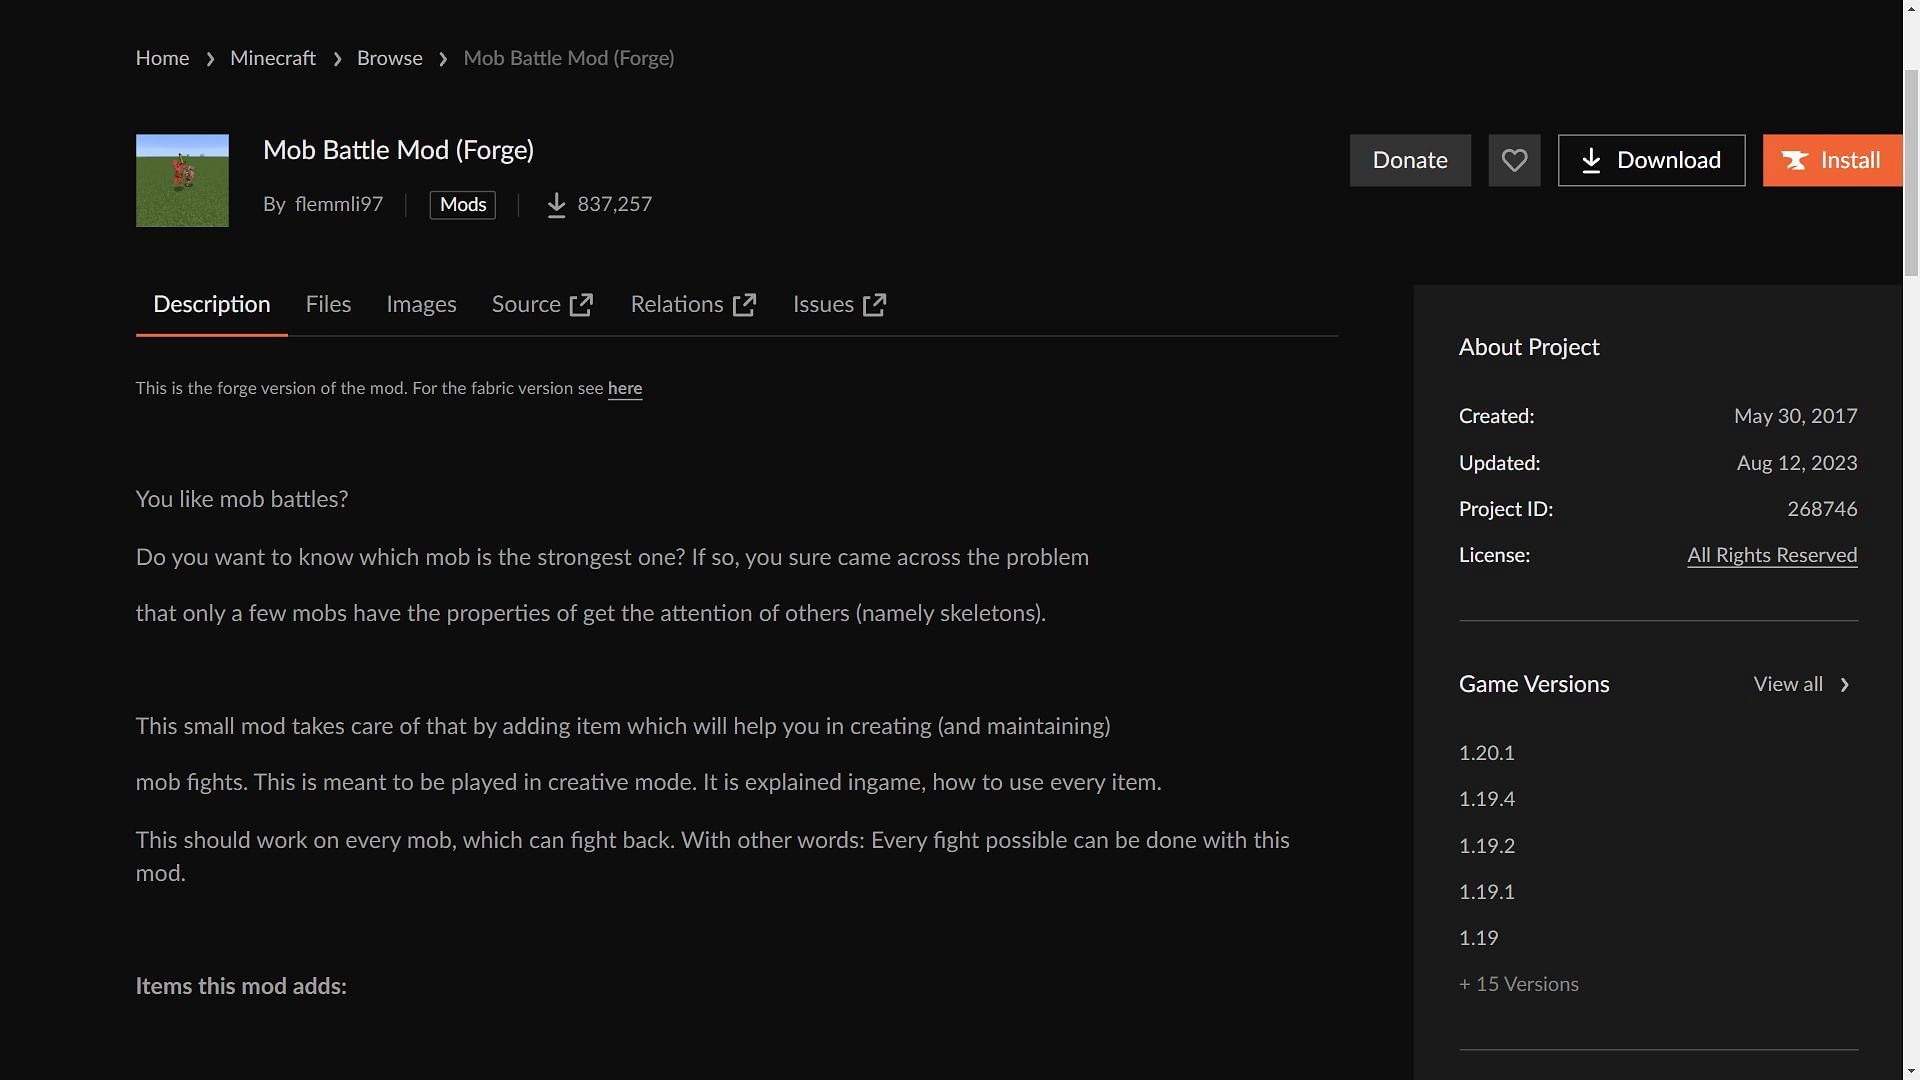Expand the + 15 Versions list
This screenshot has width=1920, height=1080.
click(x=1519, y=984)
